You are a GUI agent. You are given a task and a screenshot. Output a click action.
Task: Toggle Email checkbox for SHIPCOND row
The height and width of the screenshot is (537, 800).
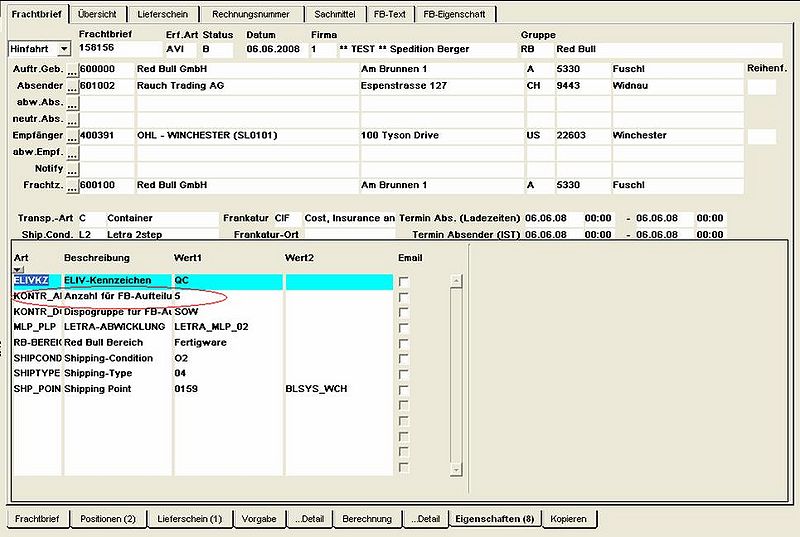click(404, 359)
